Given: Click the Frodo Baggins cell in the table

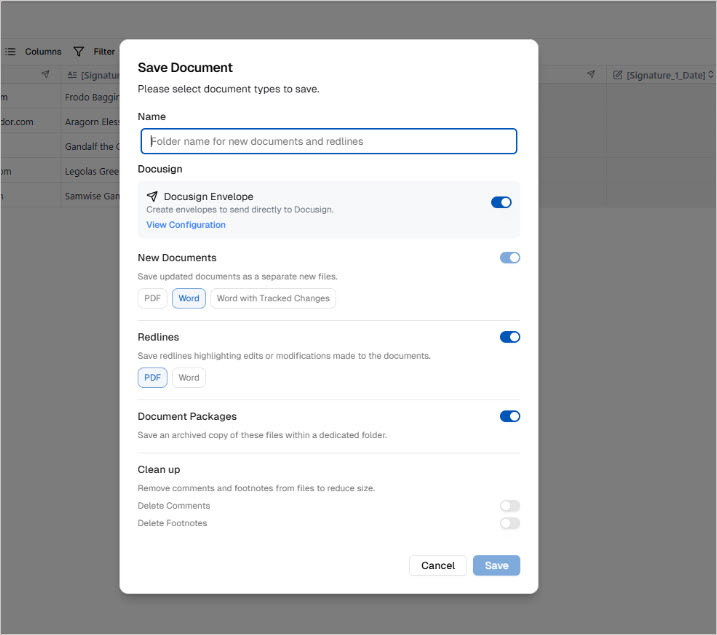Looking at the screenshot, I should point(91,97).
